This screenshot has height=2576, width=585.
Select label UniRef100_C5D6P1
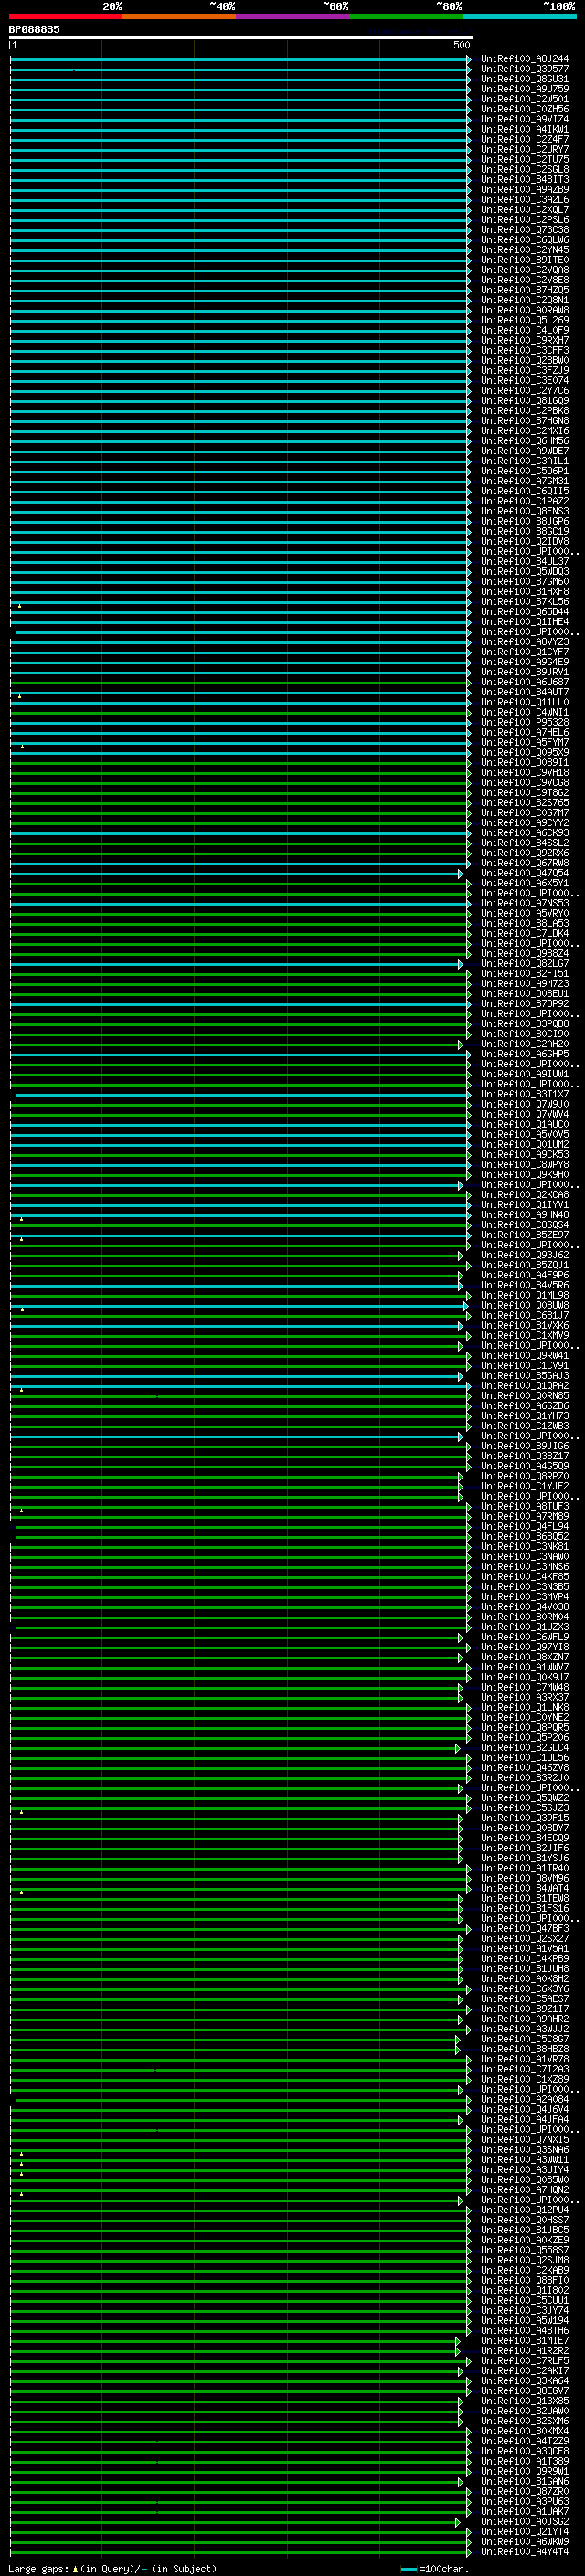click(525, 471)
